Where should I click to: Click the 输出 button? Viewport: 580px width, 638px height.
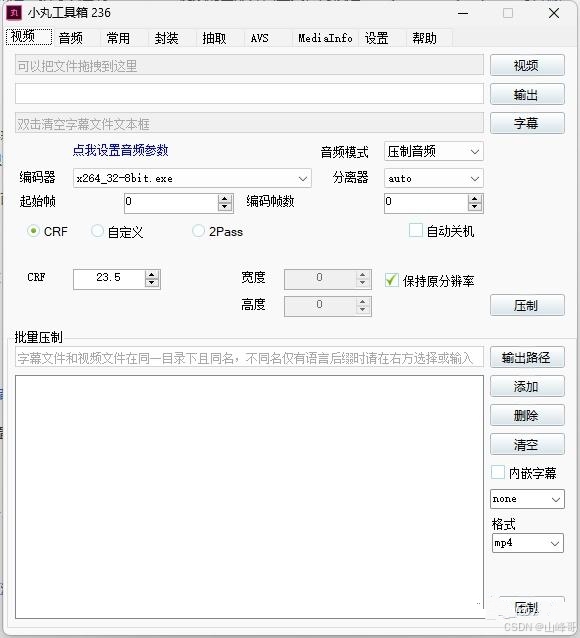(527, 94)
